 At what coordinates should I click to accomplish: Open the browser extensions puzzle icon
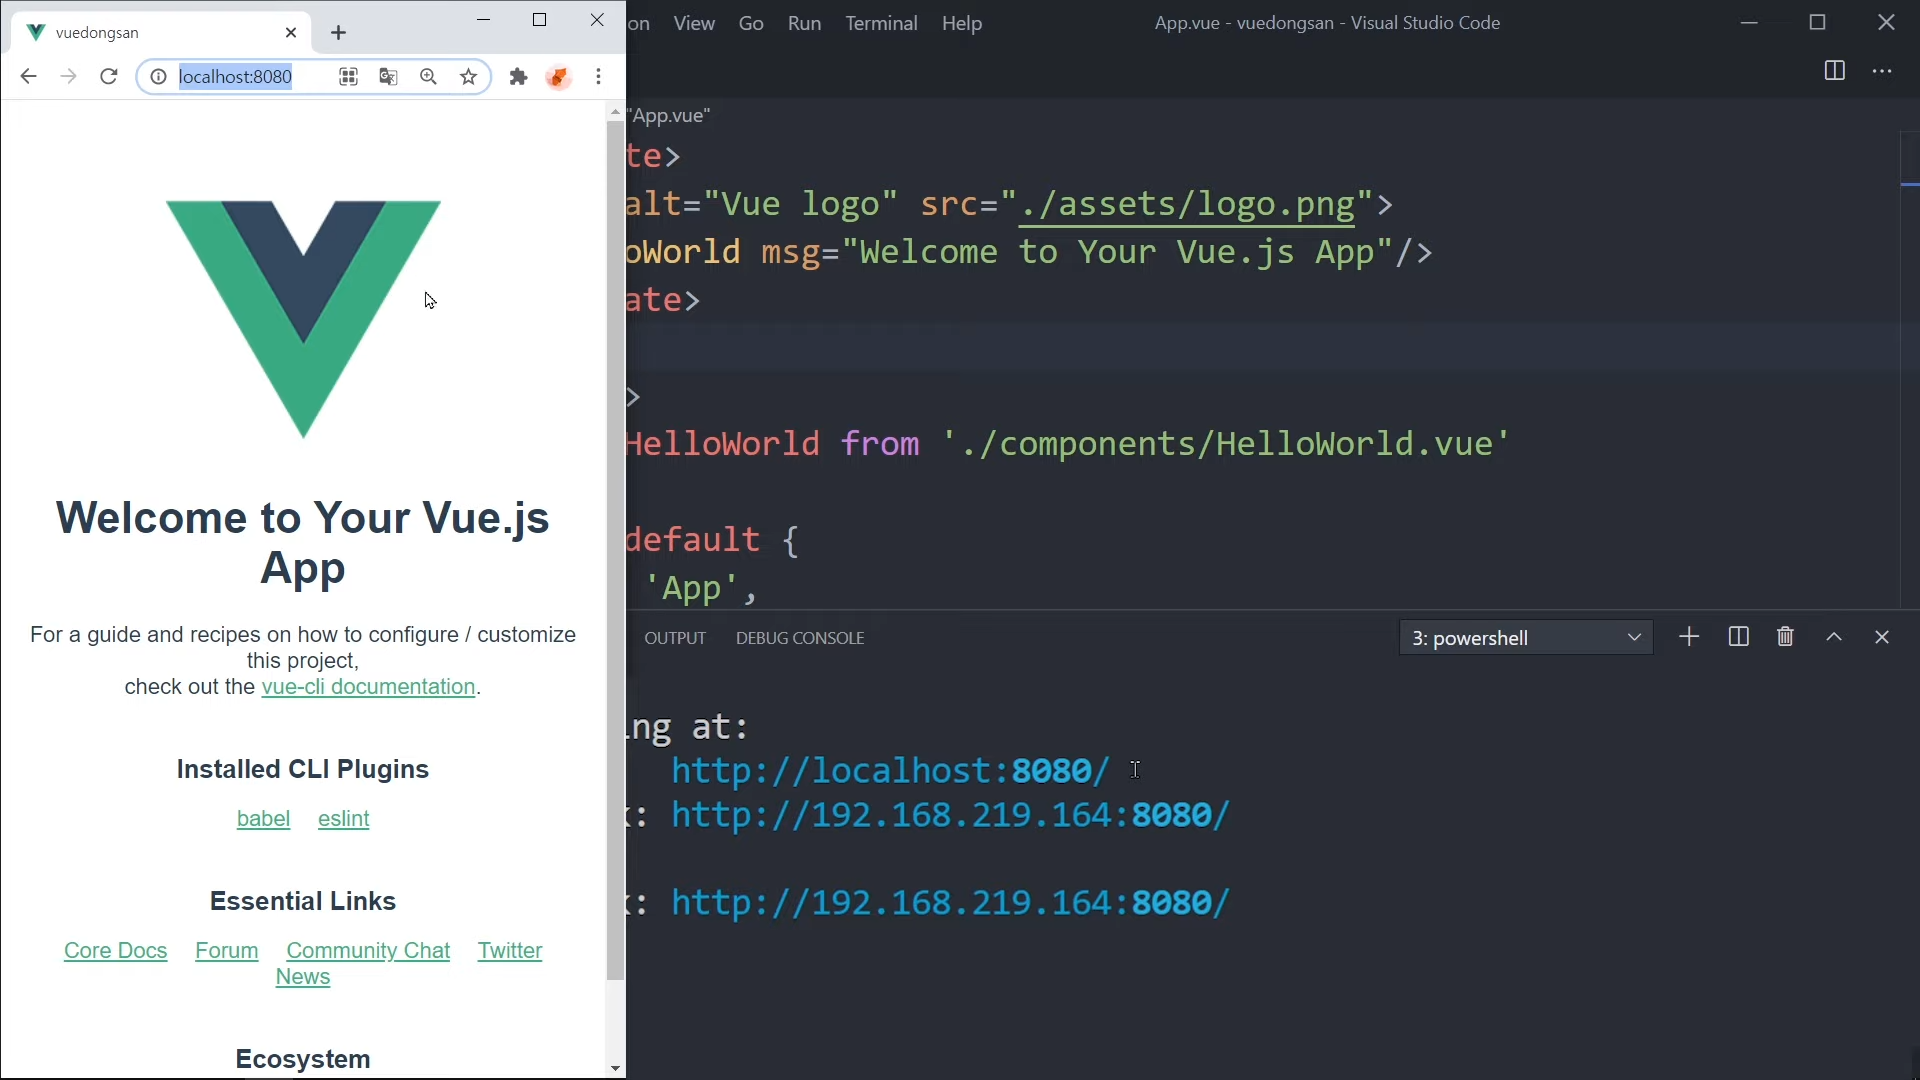point(518,77)
